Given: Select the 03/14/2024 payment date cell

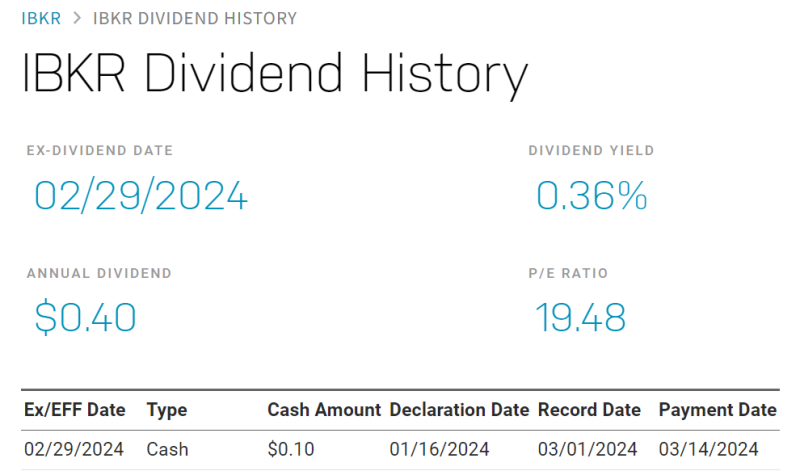Looking at the screenshot, I should 709,450.
